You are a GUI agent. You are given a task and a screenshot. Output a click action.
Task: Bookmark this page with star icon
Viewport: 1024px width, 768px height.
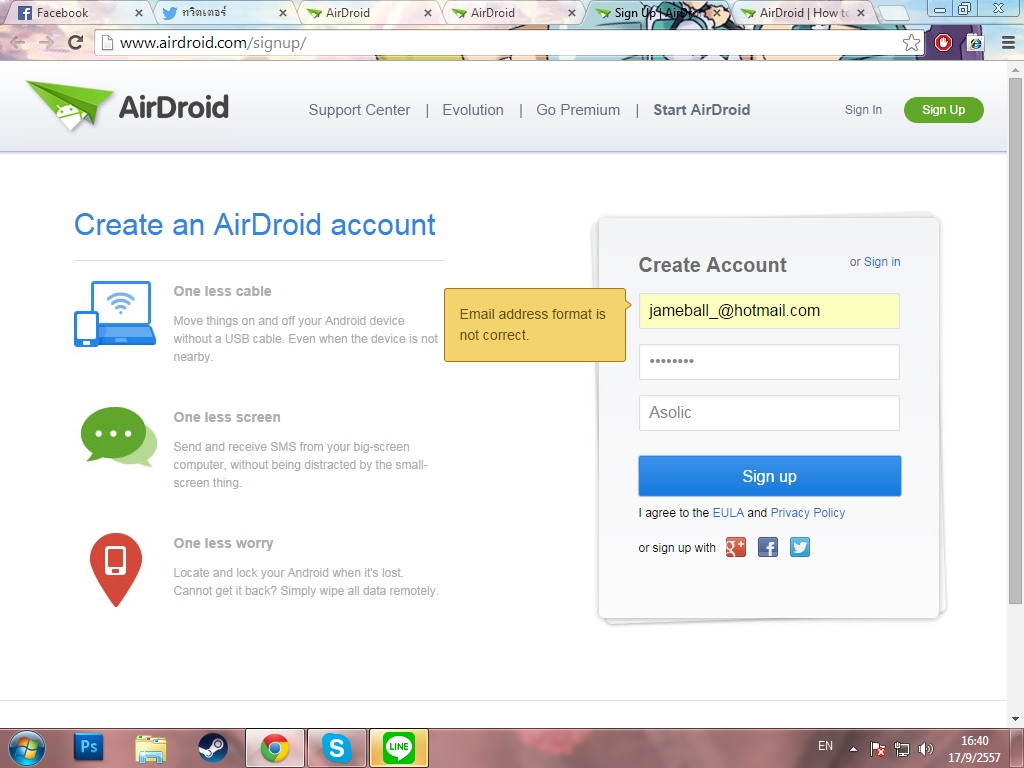[x=911, y=43]
